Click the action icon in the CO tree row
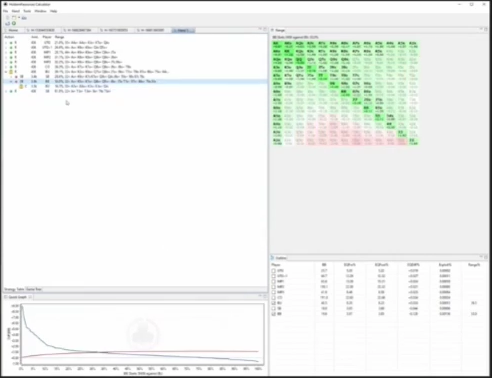The width and height of the screenshot is (492, 378). (x=11, y=67)
